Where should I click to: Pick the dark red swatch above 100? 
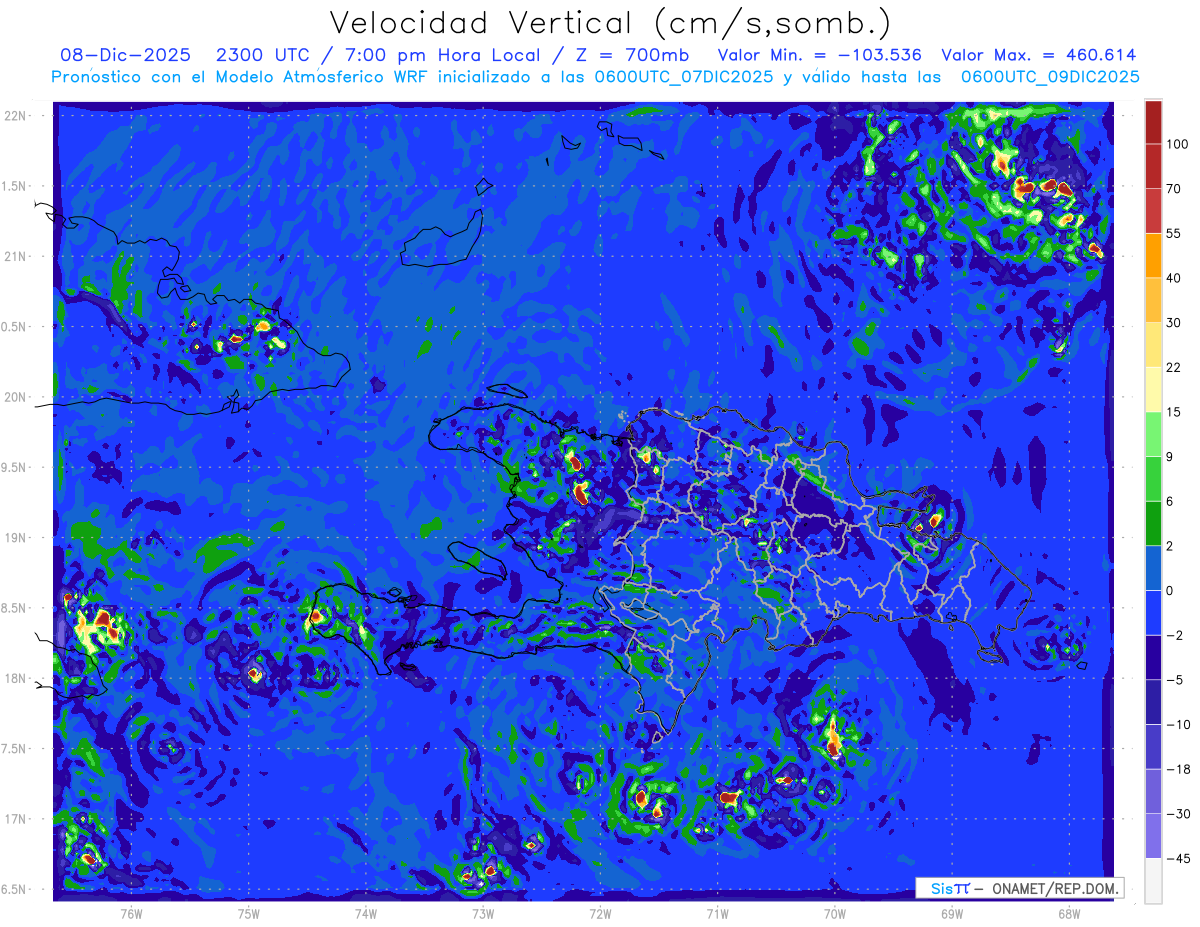tap(1153, 122)
